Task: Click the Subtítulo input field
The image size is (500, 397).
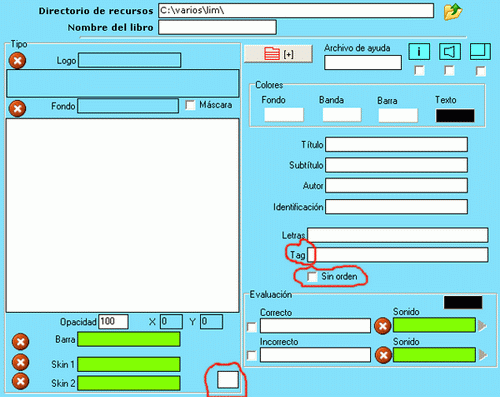Action: 396,165
